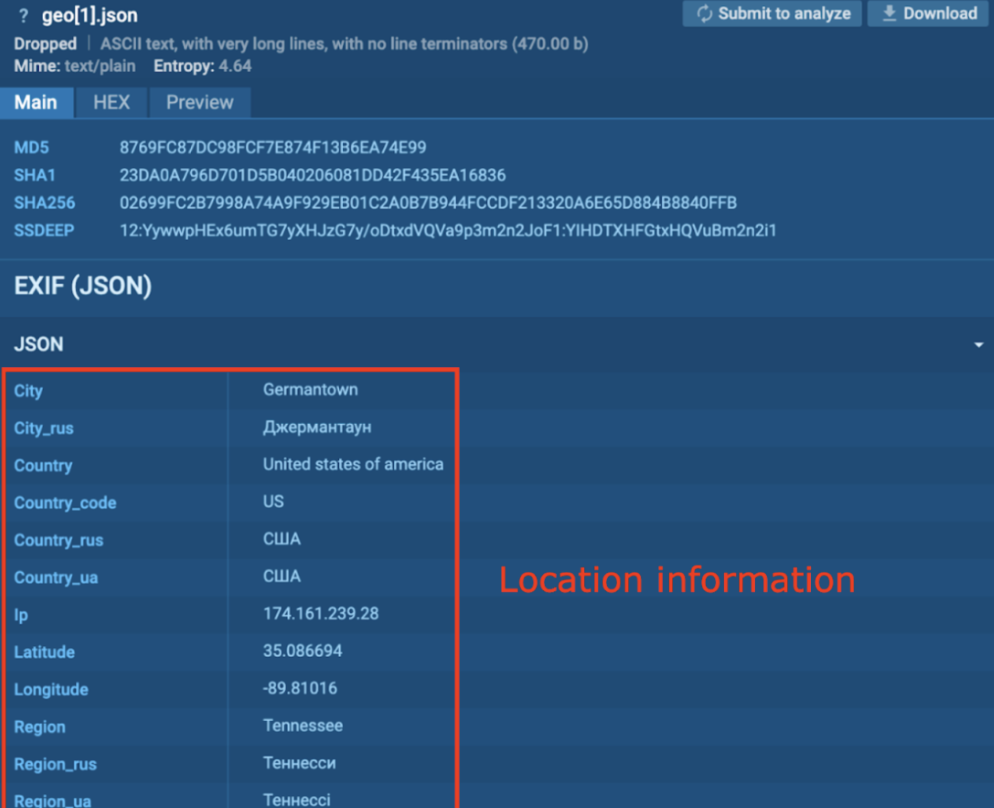Open the Preview tab
994x808 pixels.
pos(199,103)
